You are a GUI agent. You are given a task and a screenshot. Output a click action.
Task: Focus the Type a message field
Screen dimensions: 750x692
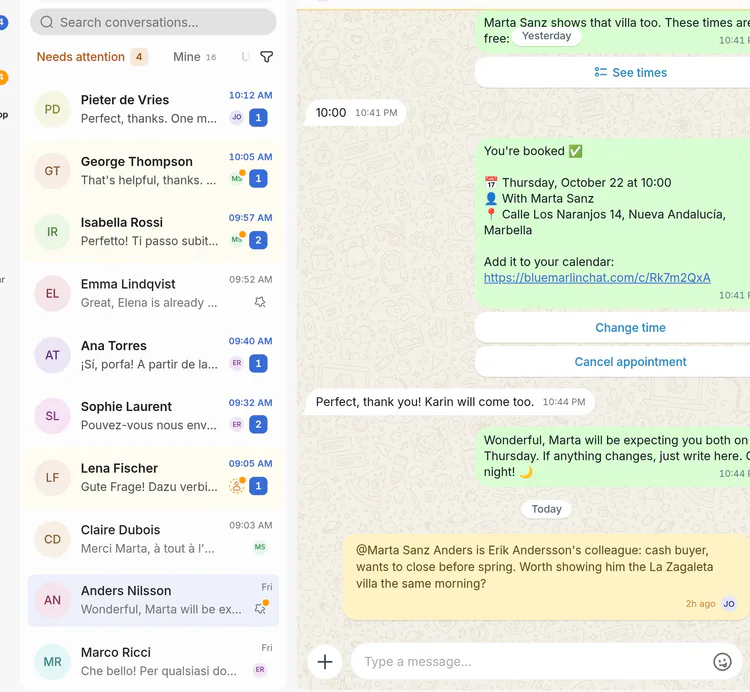[x=547, y=662]
